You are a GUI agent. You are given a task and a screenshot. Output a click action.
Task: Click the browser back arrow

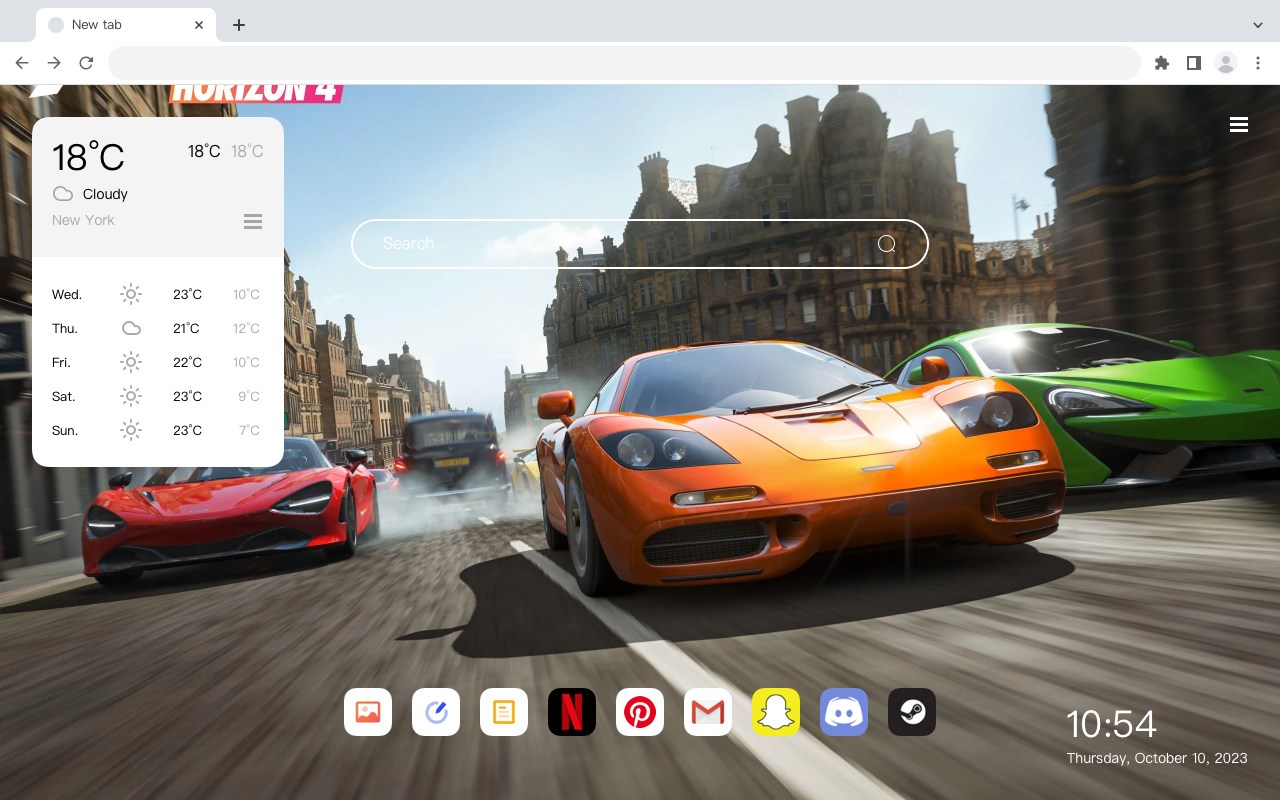22,63
